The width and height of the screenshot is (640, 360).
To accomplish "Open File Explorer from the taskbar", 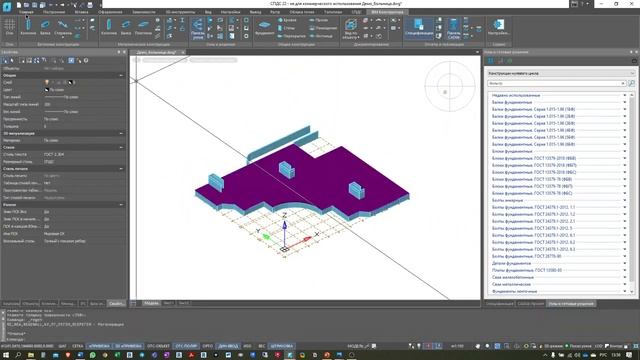I will pos(31,355).
